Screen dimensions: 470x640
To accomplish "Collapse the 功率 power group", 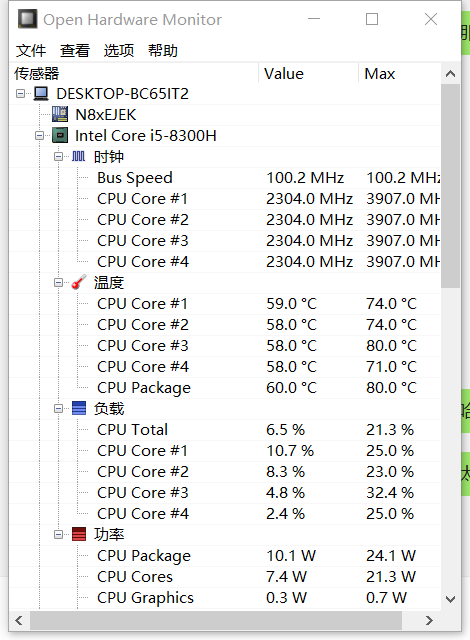I will [x=59, y=534].
